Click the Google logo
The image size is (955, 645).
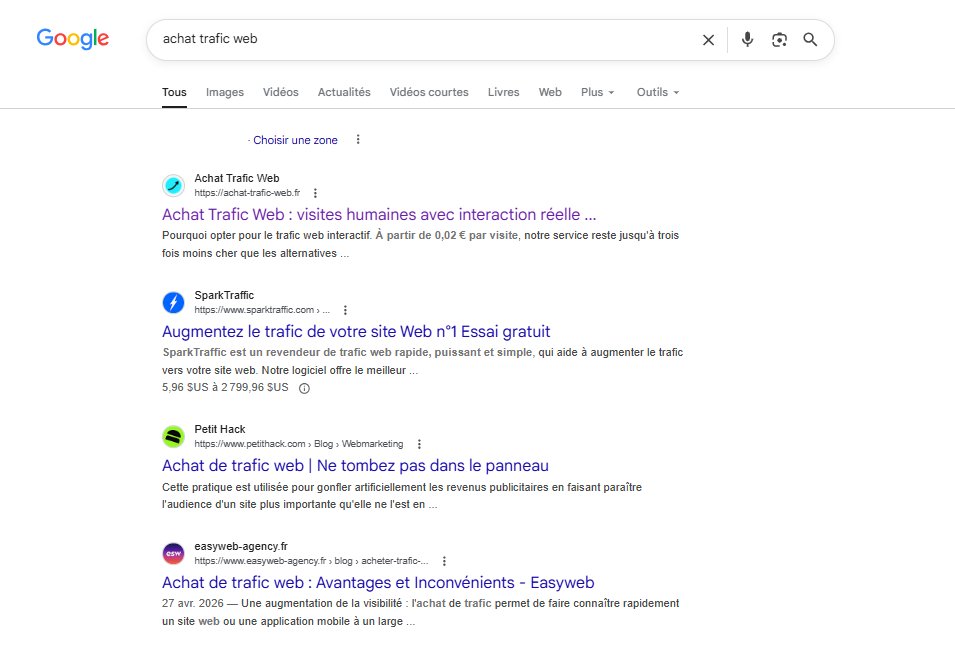[x=72, y=38]
